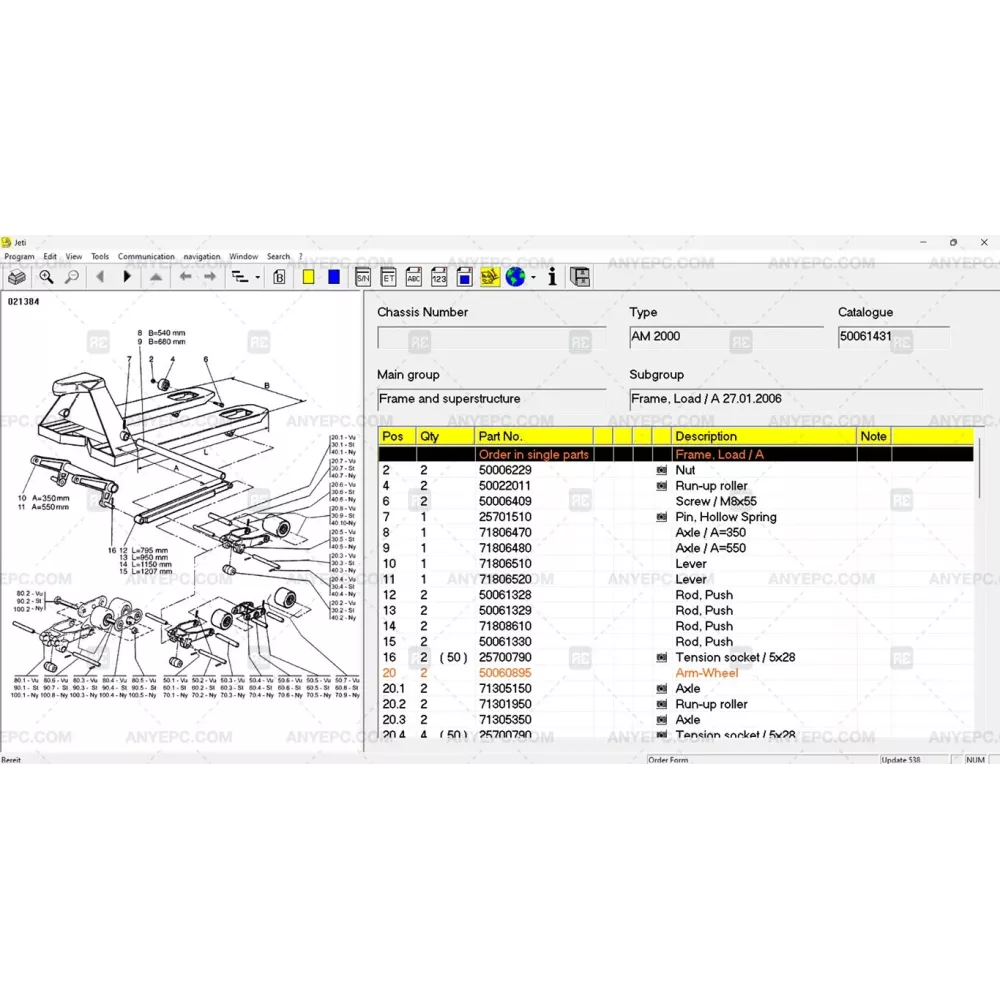Open the information 'i' icon

click(552, 277)
